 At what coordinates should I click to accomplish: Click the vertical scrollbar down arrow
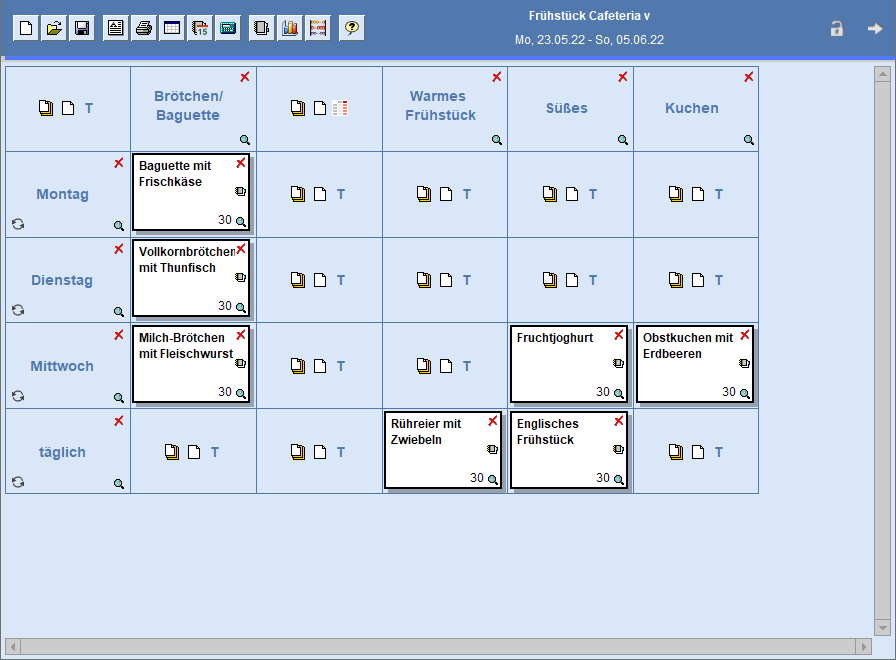tap(882, 627)
